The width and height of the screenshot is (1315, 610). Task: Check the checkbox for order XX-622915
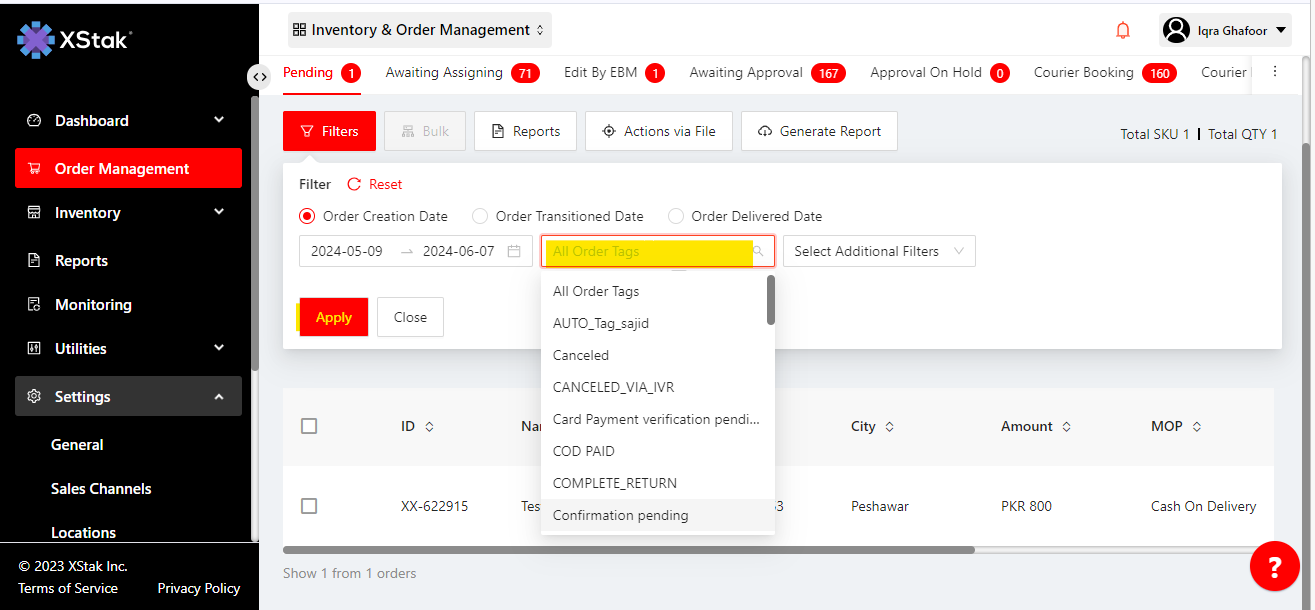(x=309, y=506)
